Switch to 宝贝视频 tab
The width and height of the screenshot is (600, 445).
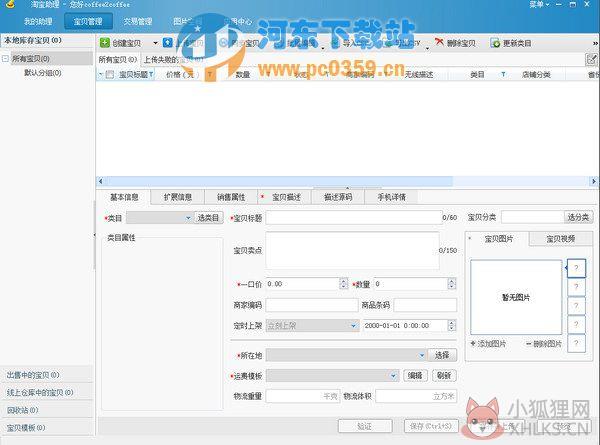pos(561,239)
